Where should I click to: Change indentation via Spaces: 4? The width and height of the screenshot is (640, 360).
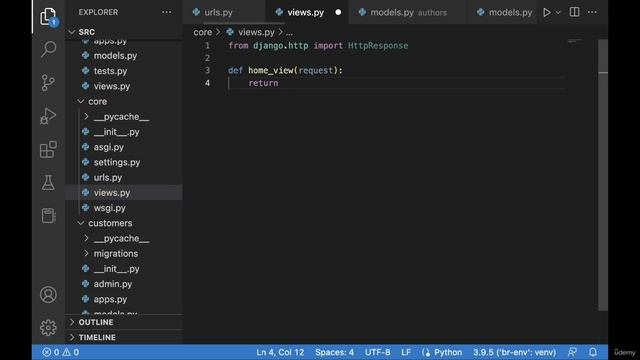[334, 352]
